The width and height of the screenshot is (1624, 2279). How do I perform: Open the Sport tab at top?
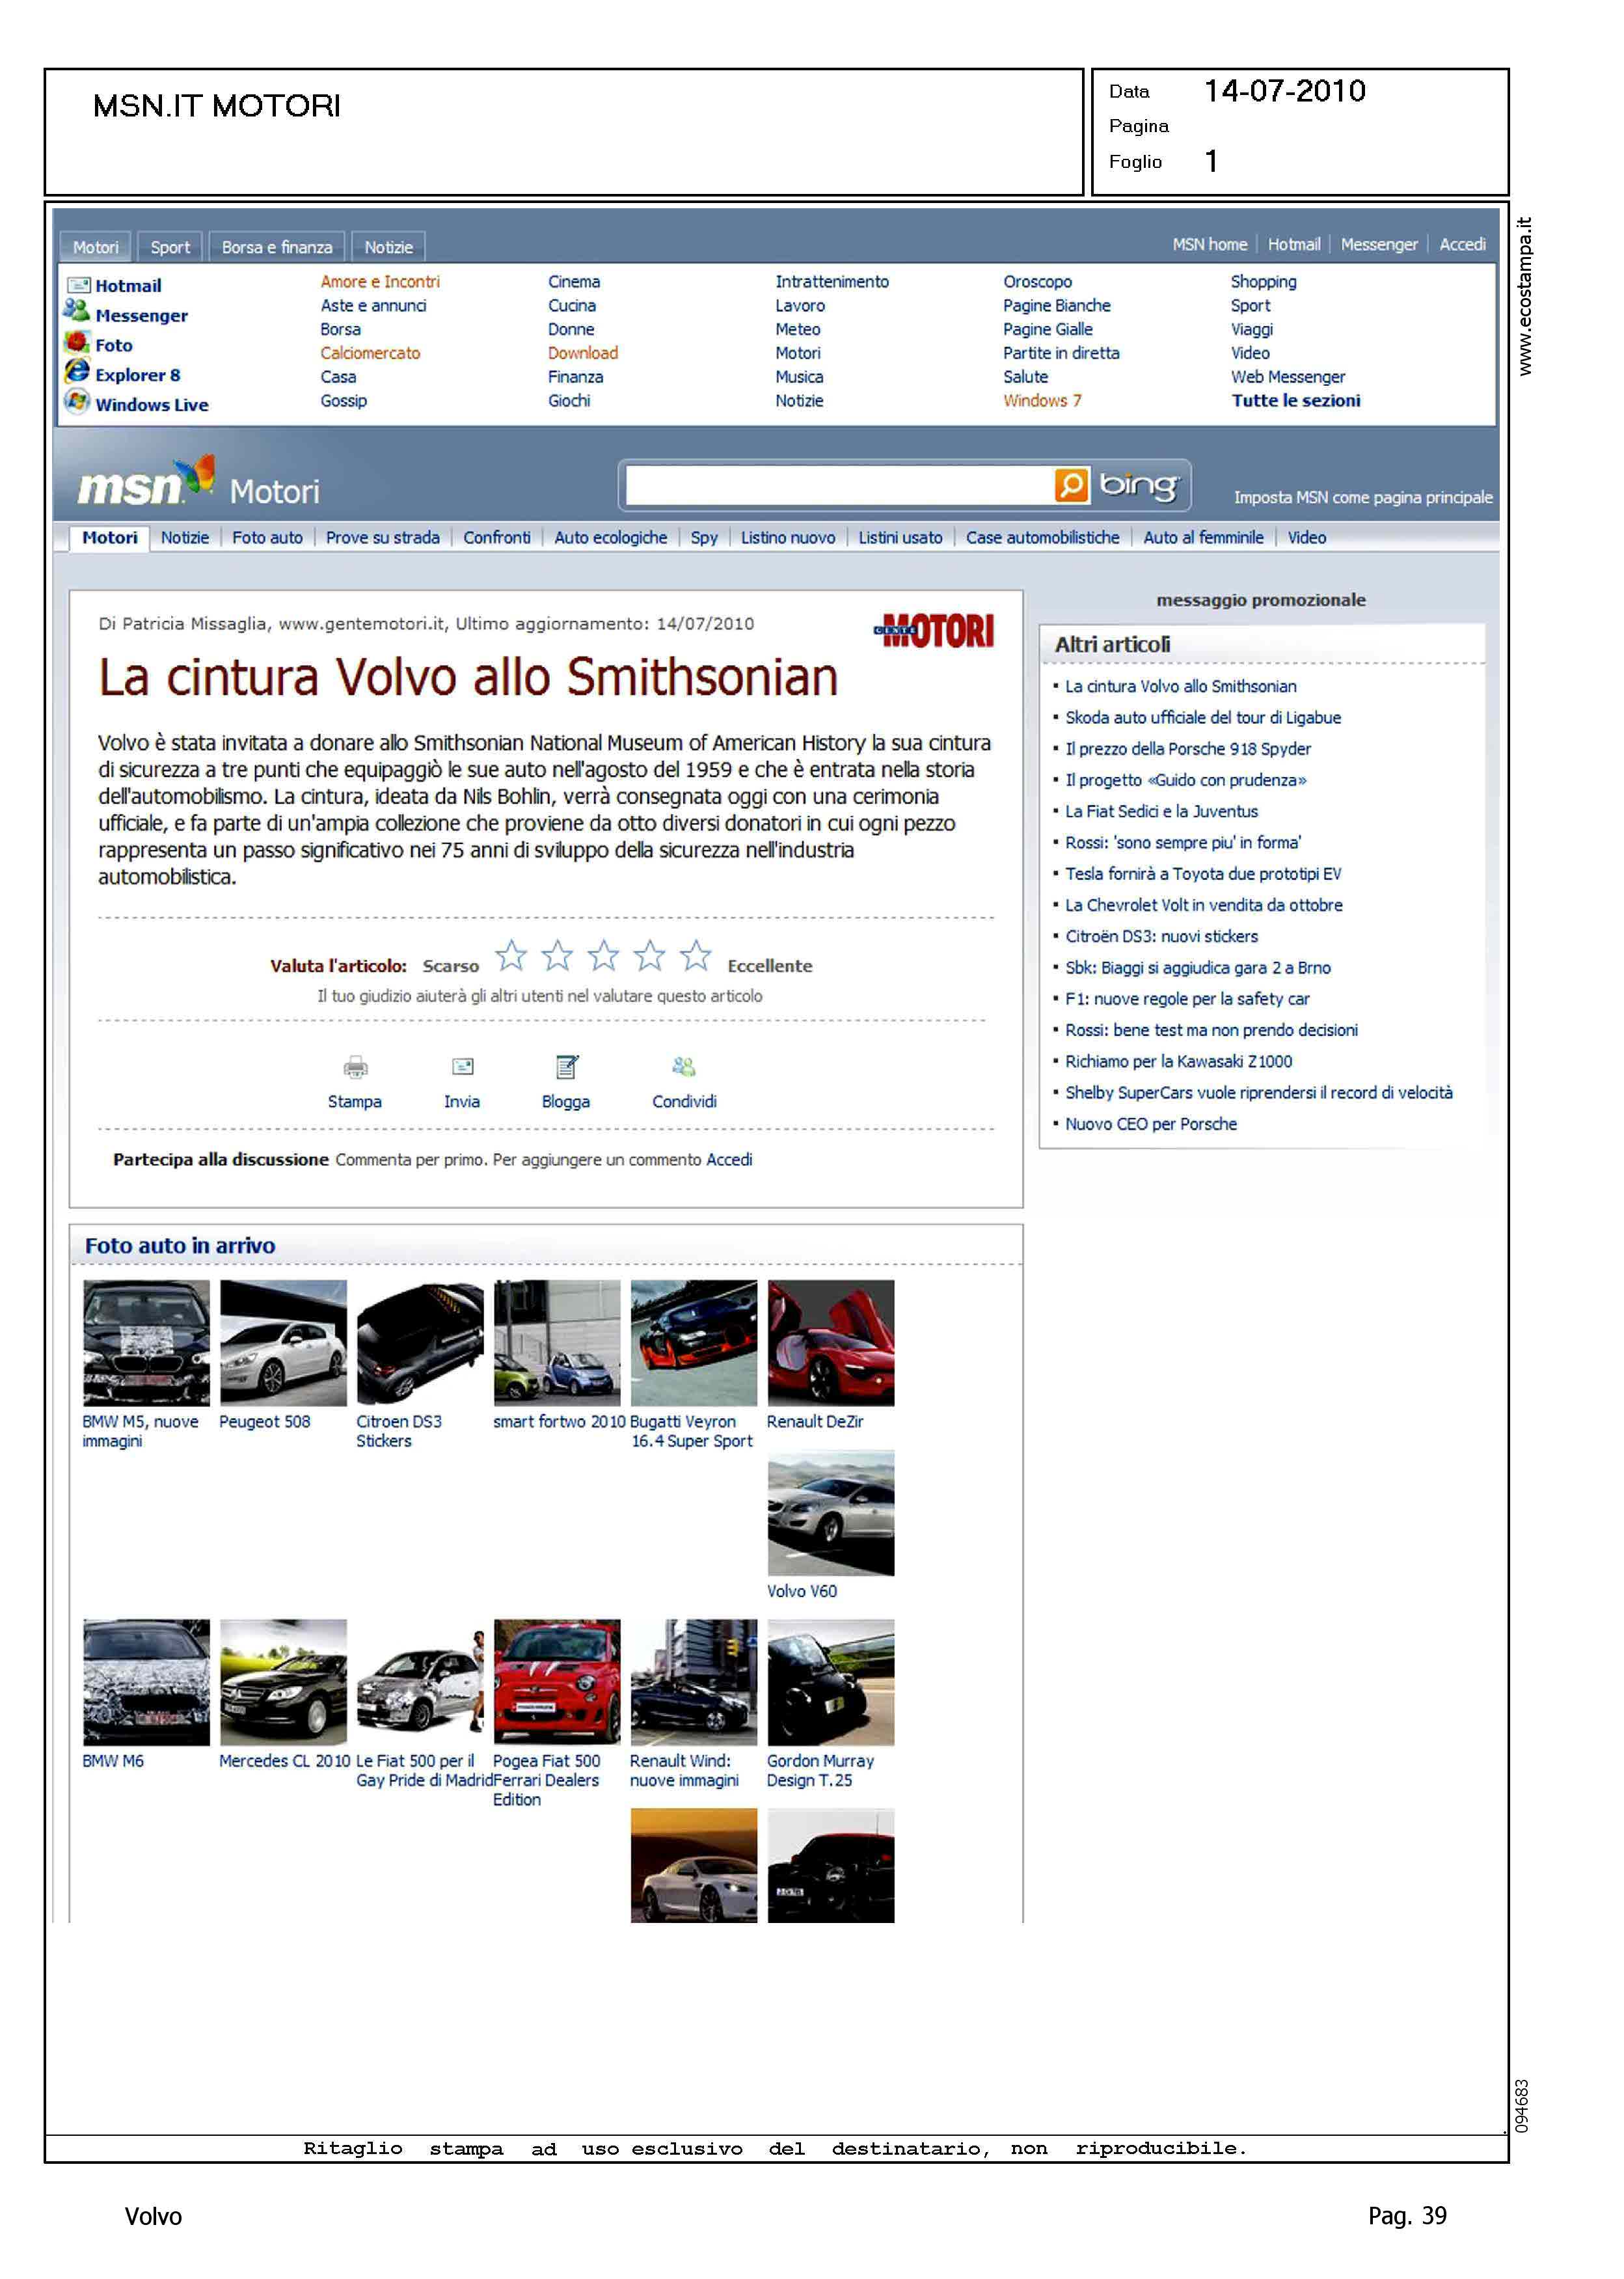click(x=170, y=247)
